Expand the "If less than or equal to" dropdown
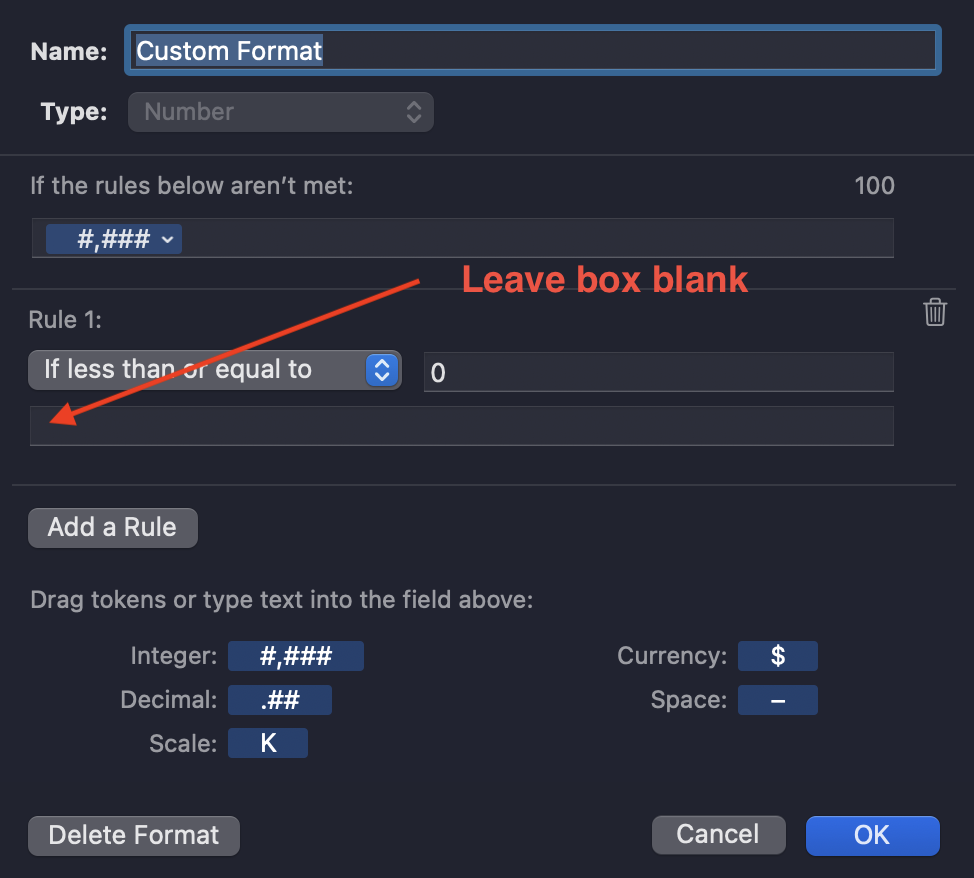The width and height of the screenshot is (974, 878). click(x=214, y=370)
